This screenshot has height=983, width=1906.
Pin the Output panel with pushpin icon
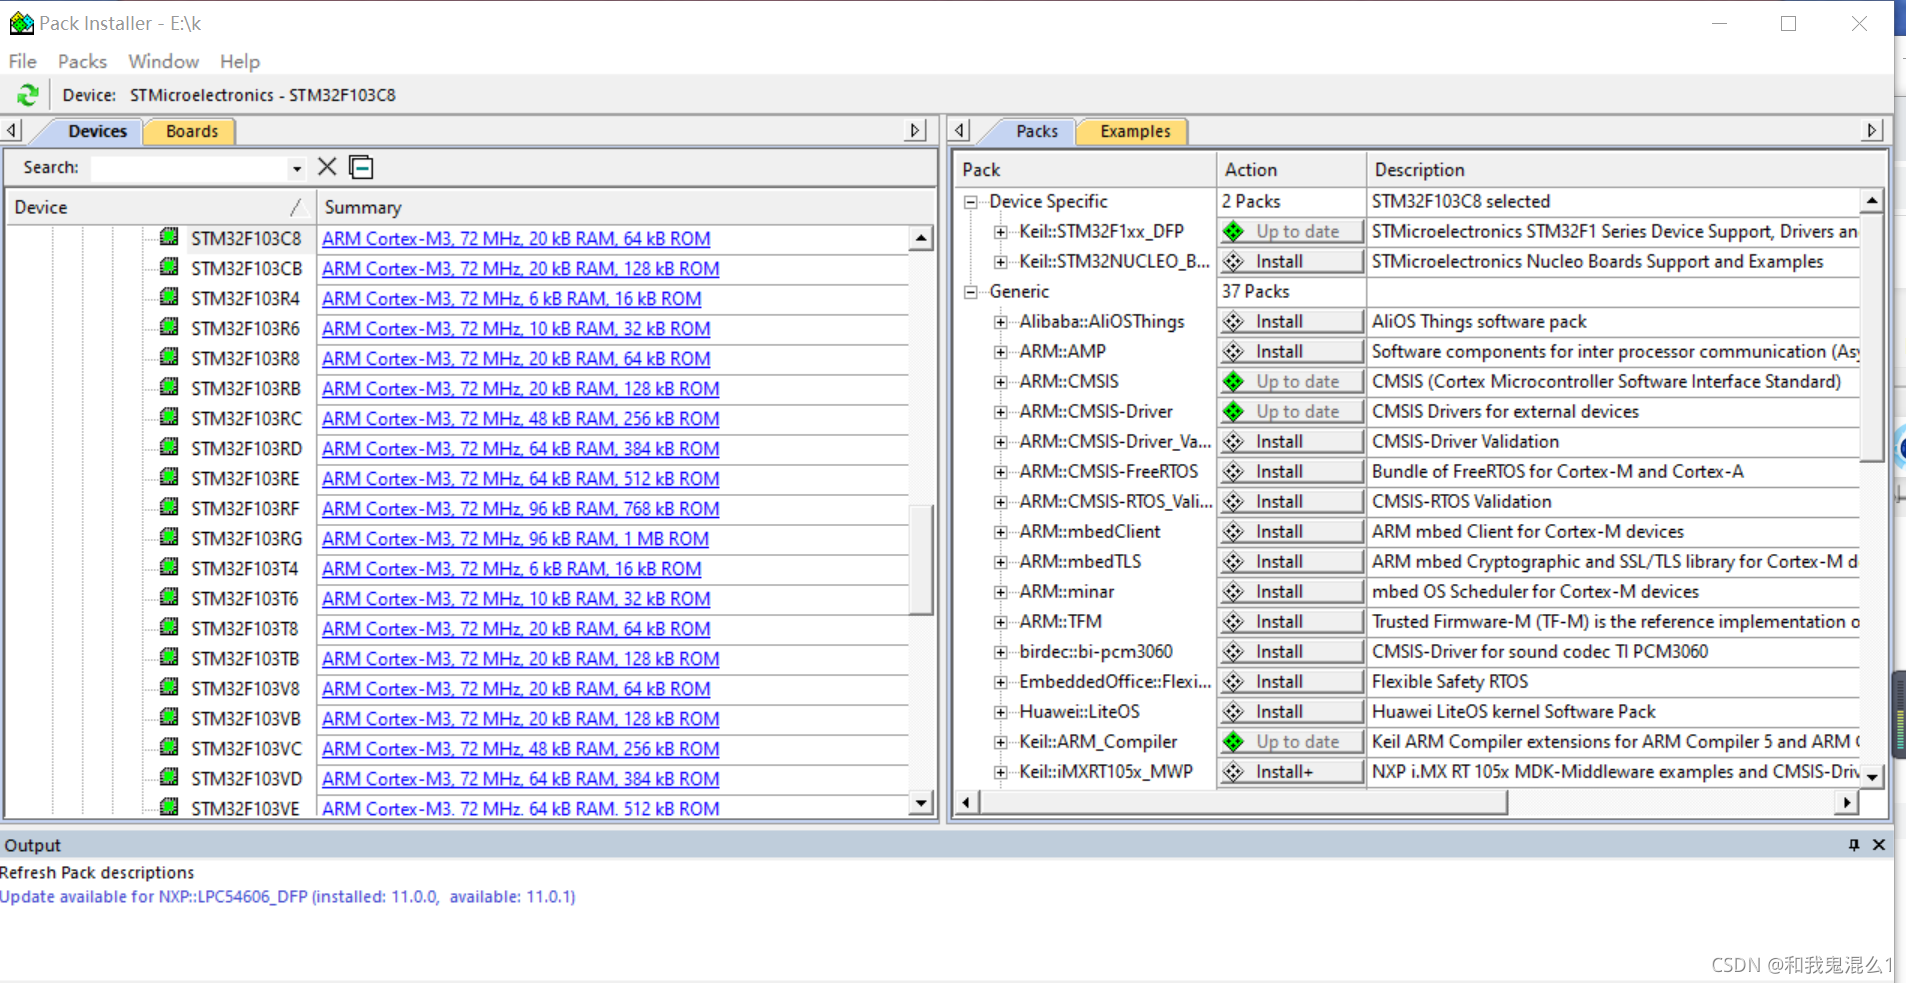tap(1854, 845)
